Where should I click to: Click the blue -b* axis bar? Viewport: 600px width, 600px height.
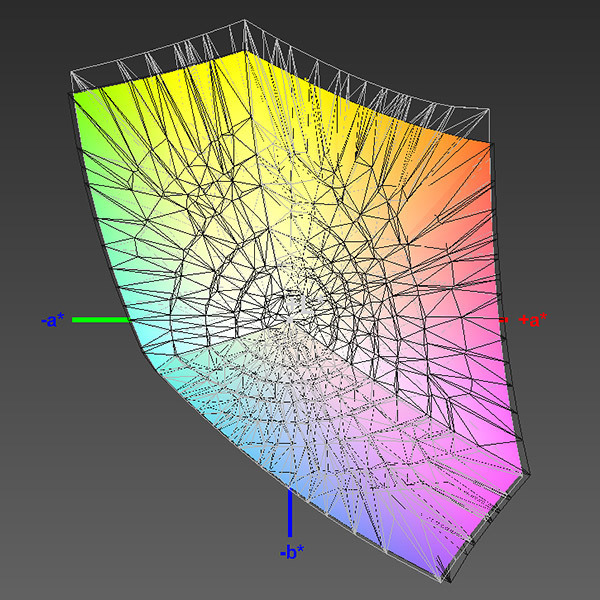(x=290, y=513)
